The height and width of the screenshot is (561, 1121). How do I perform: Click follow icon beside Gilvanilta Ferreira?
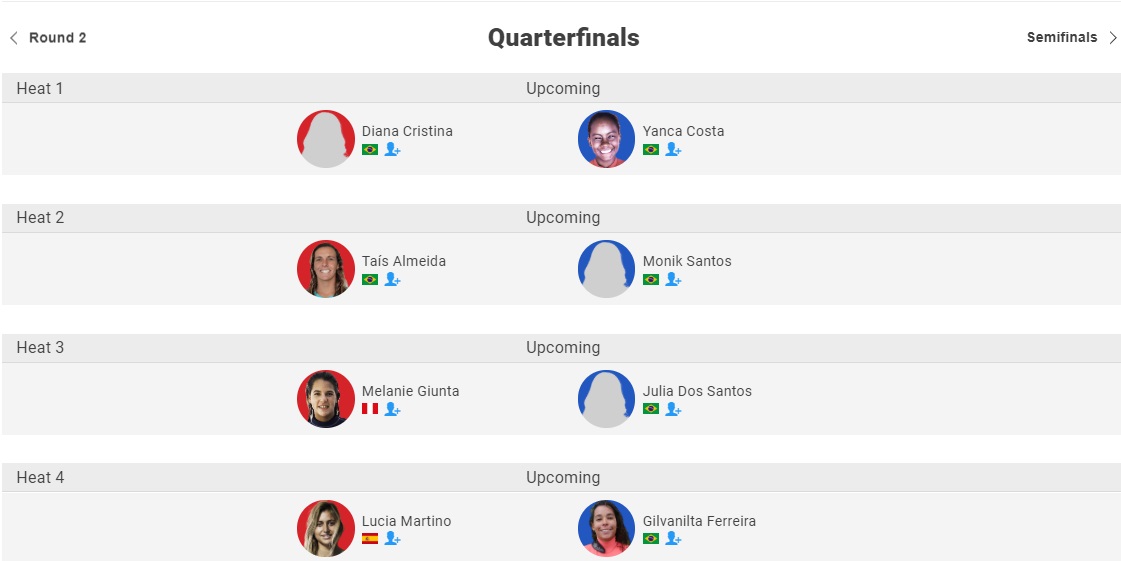[673, 539]
